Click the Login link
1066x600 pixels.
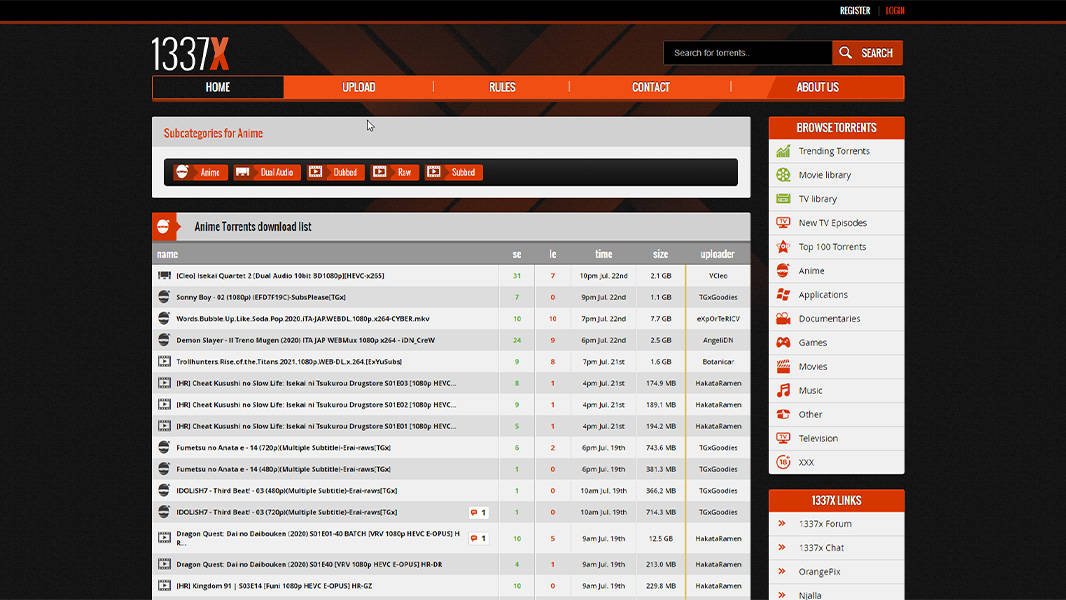point(895,11)
